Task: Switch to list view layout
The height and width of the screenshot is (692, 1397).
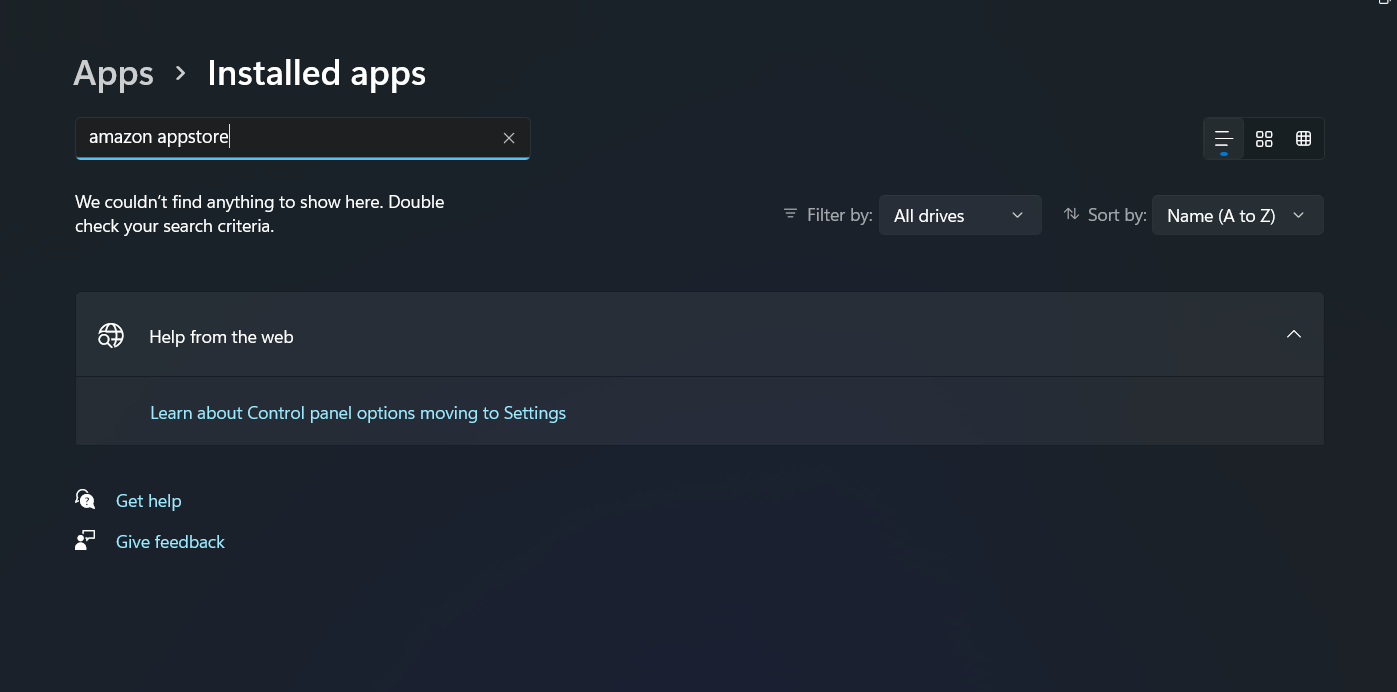Action: click(x=1223, y=139)
